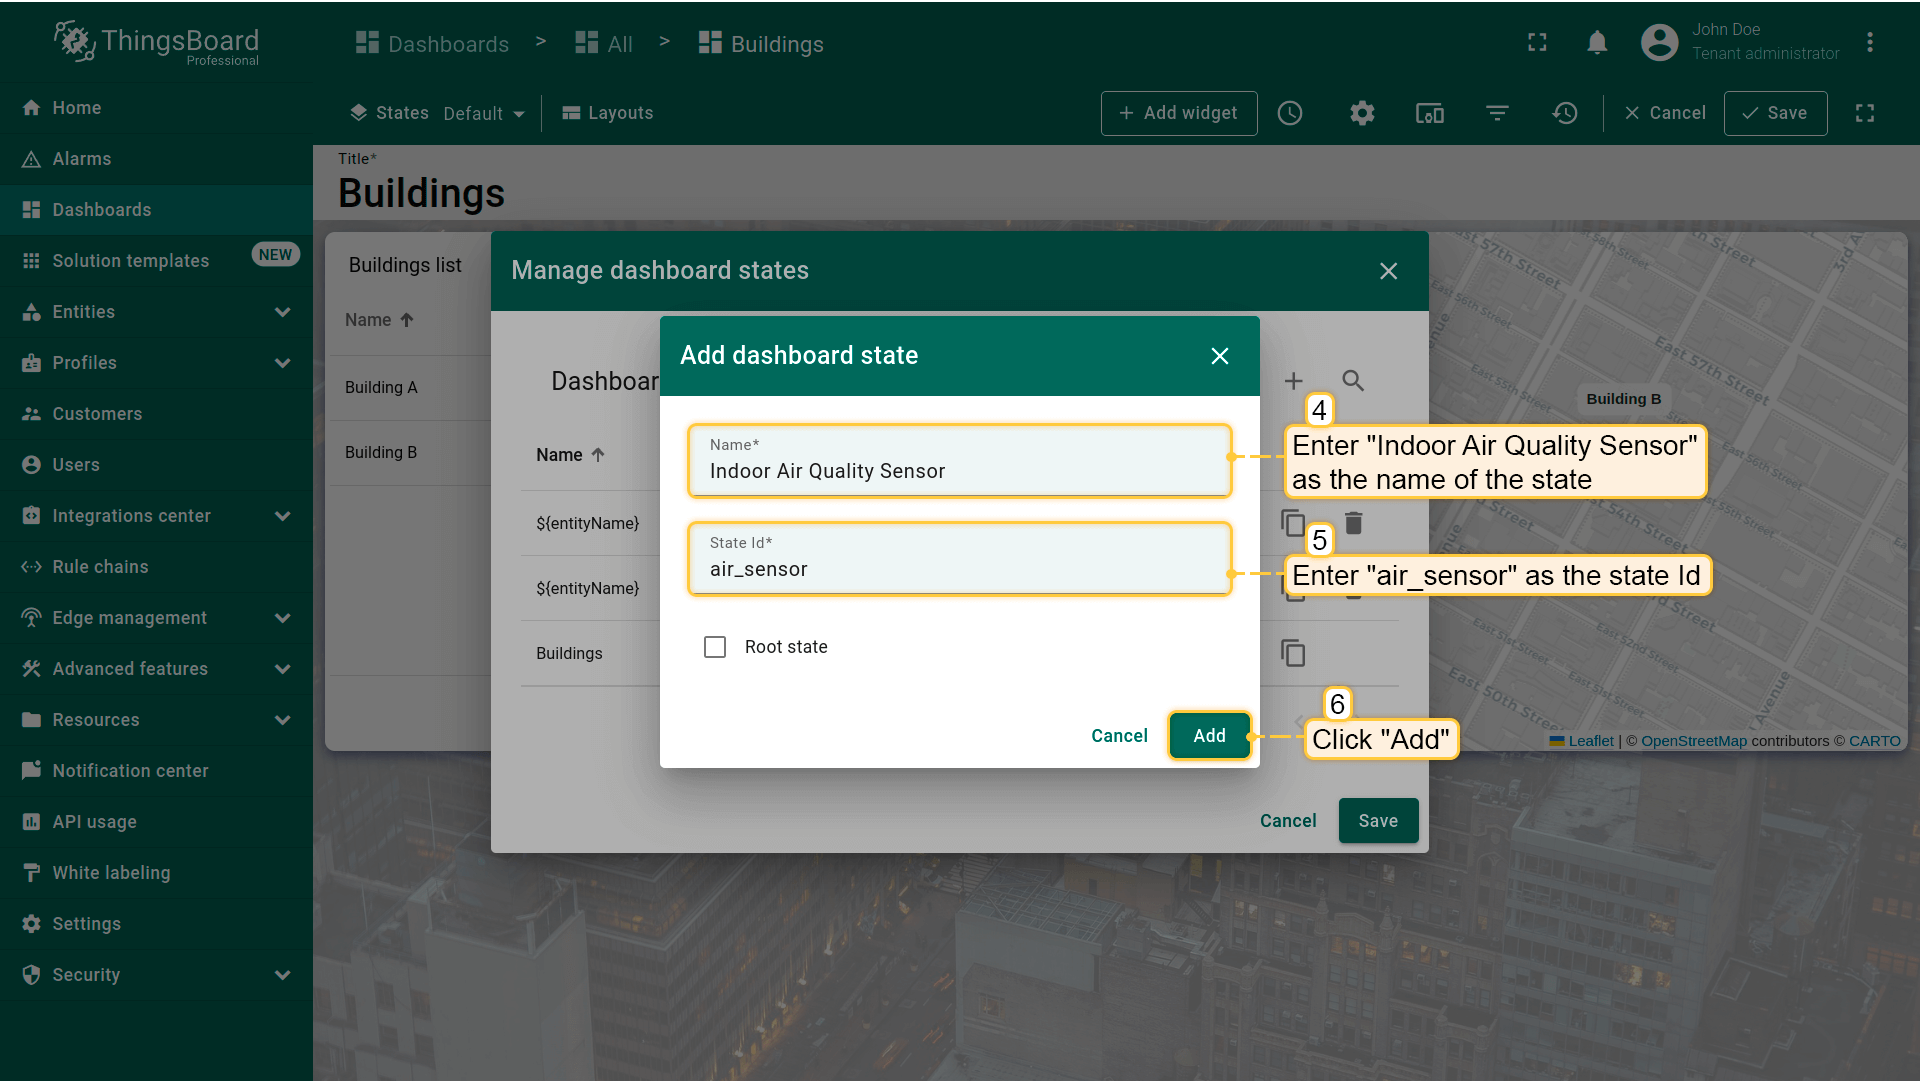The height and width of the screenshot is (1081, 1920).
Task: Click Add widget button
Action: (1179, 113)
